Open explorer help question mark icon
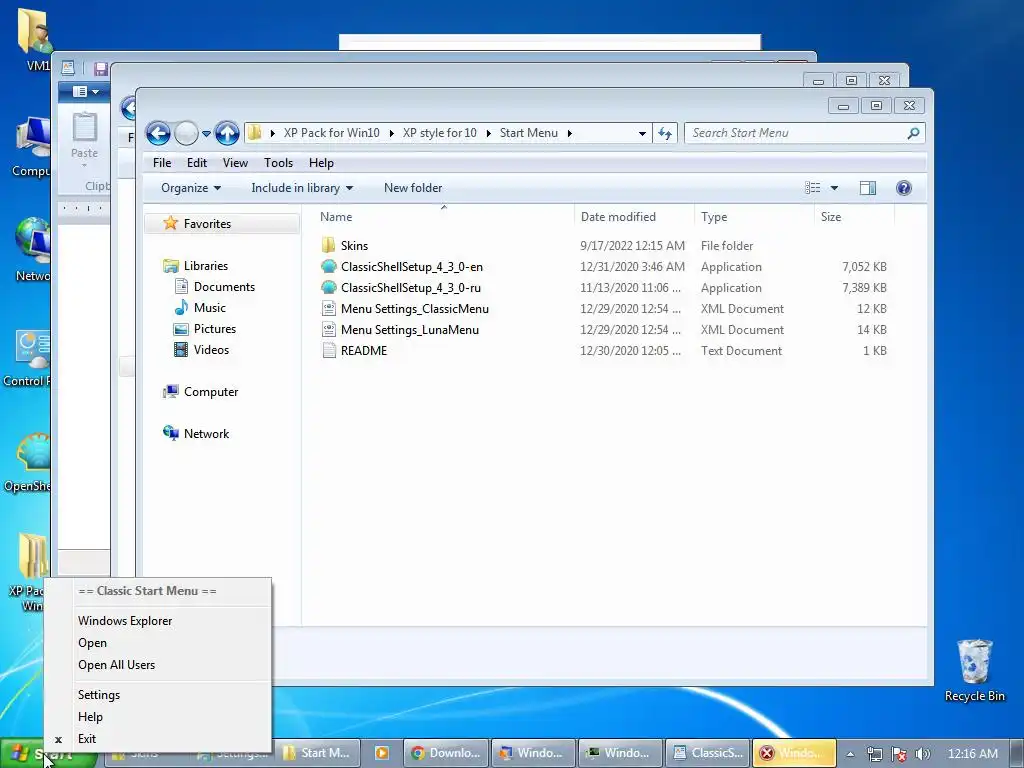This screenshot has height=768, width=1024. point(904,188)
